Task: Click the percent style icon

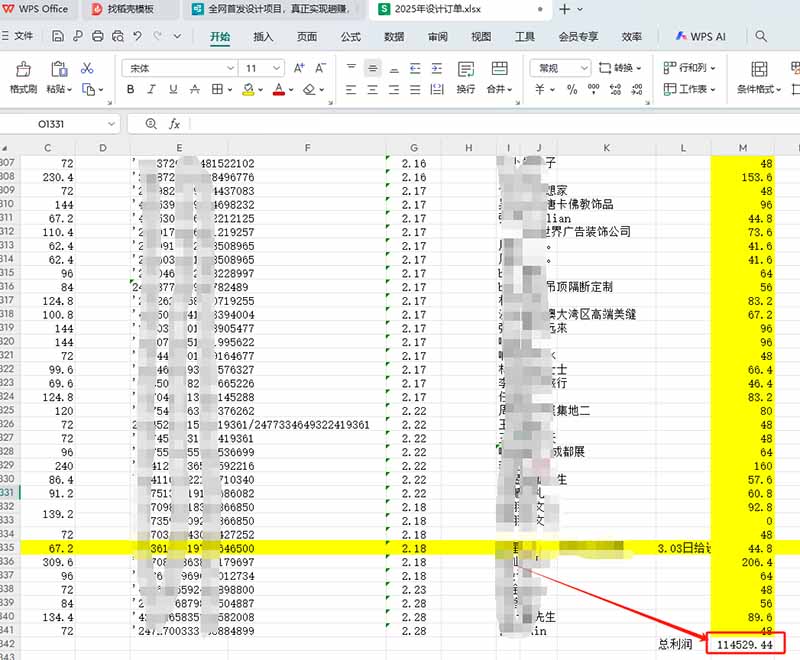Action: [x=572, y=90]
